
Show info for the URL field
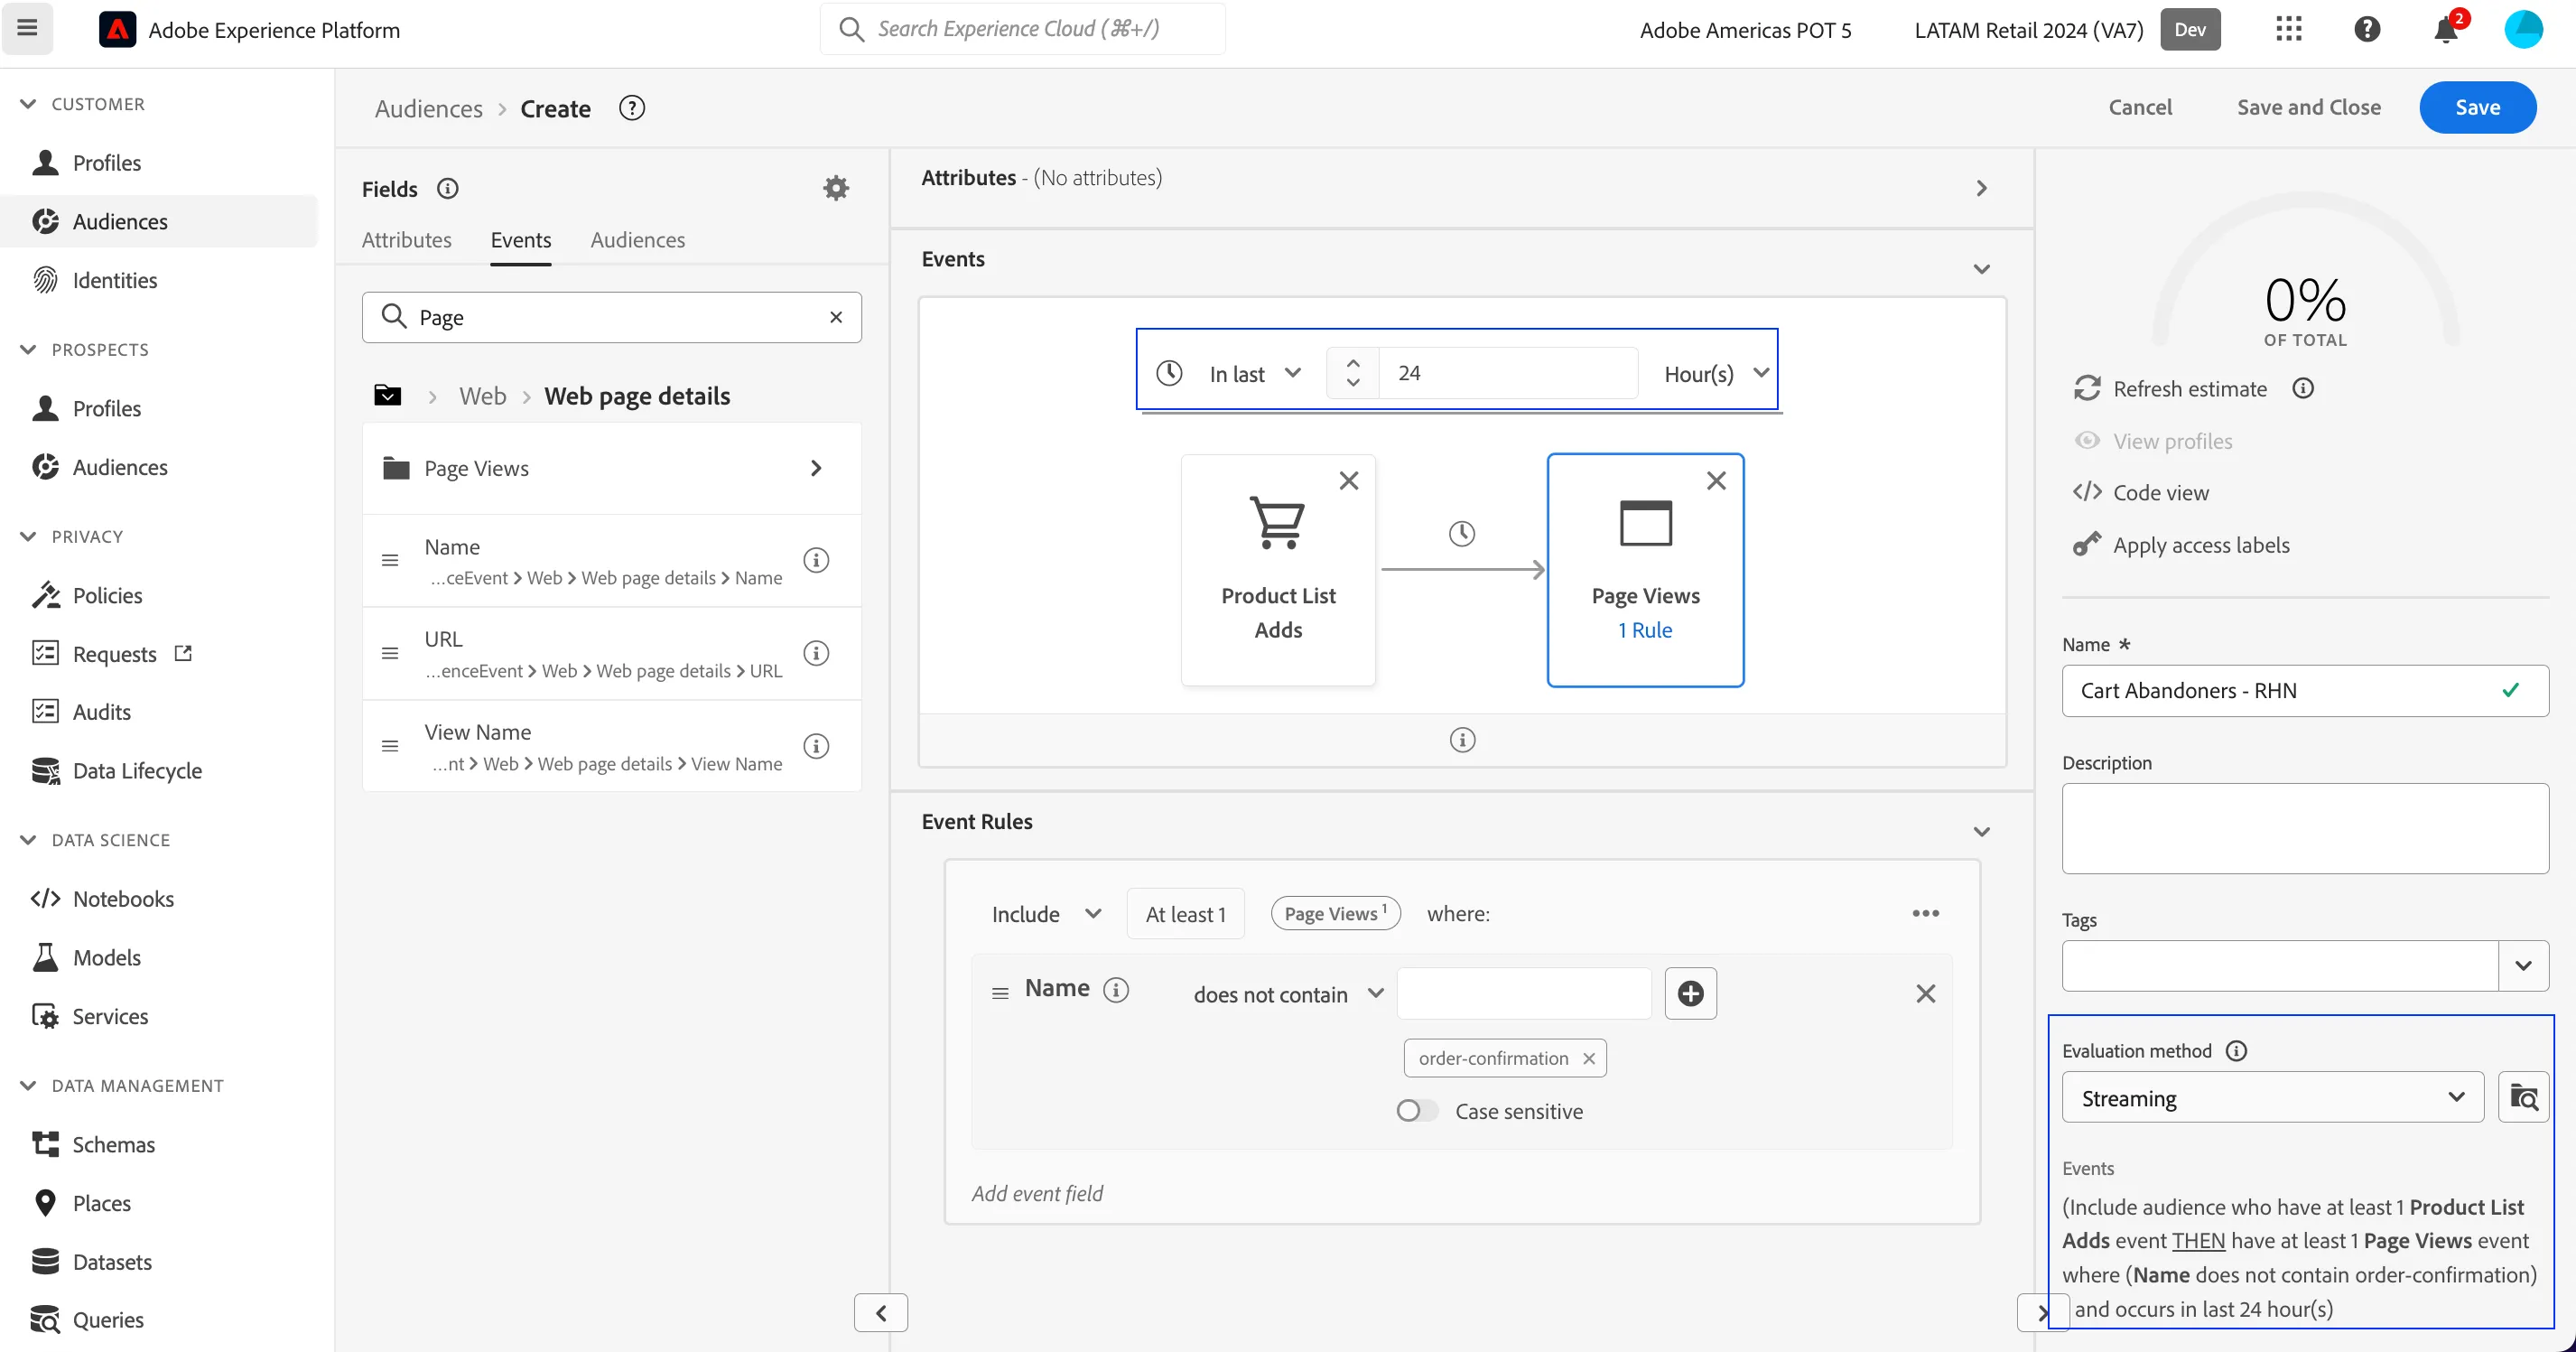pos(816,653)
